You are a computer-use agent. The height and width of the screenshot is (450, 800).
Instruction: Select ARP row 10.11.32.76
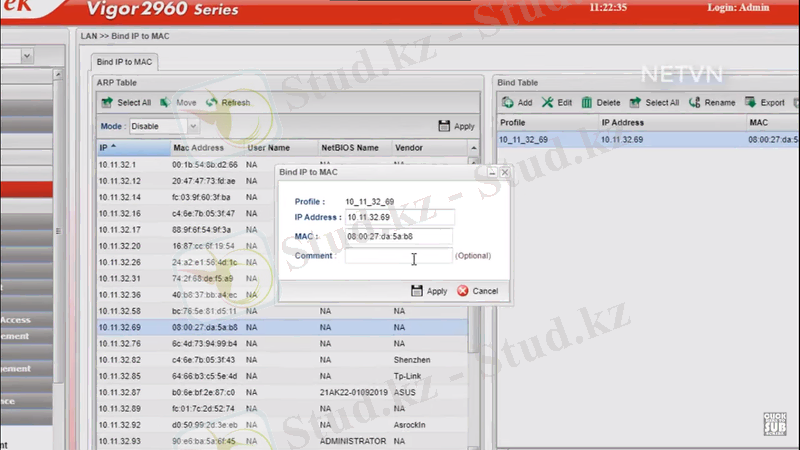click(x=282, y=344)
